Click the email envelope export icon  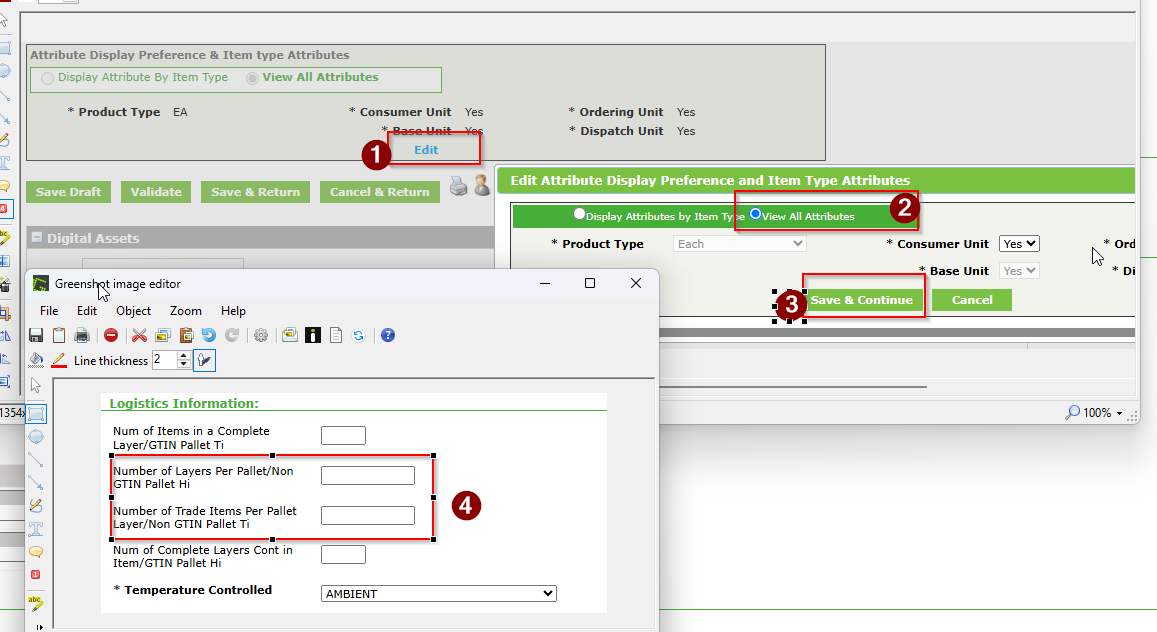tap(289, 336)
